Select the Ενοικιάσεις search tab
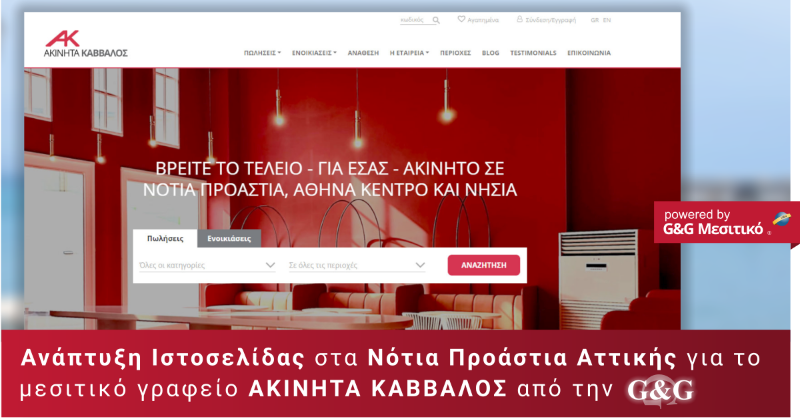 229,238
